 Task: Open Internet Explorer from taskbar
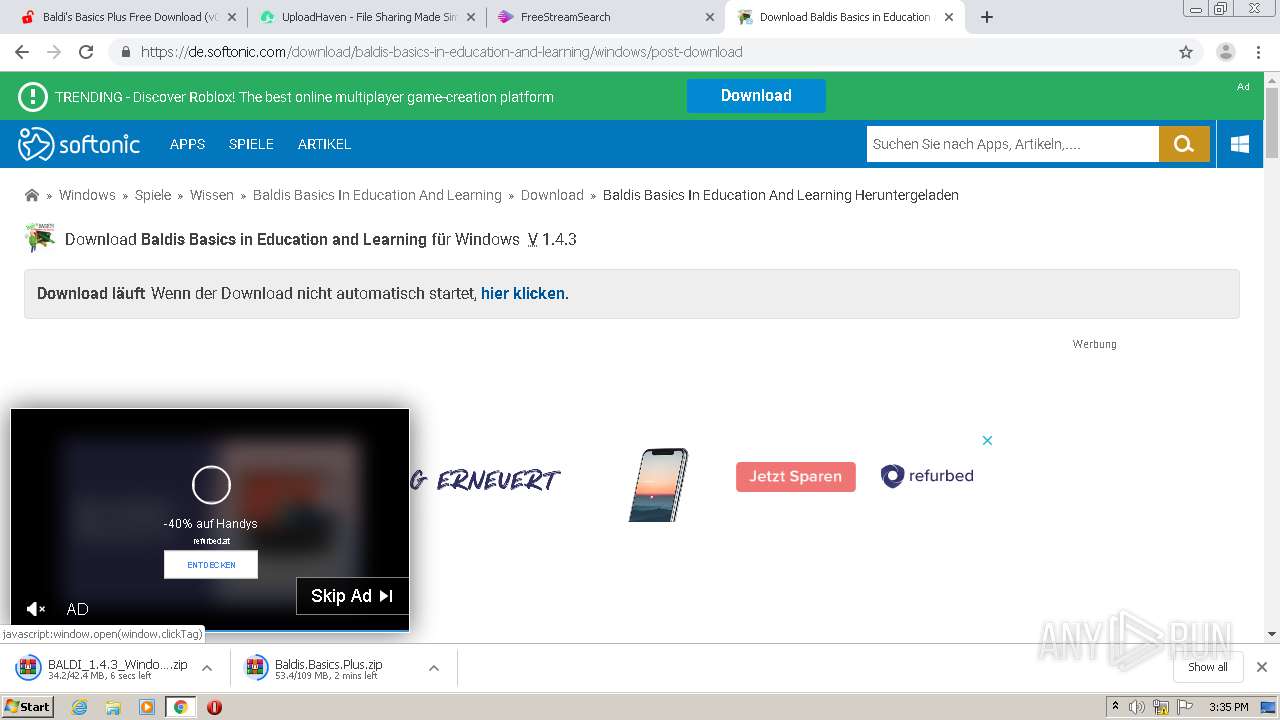point(79,707)
